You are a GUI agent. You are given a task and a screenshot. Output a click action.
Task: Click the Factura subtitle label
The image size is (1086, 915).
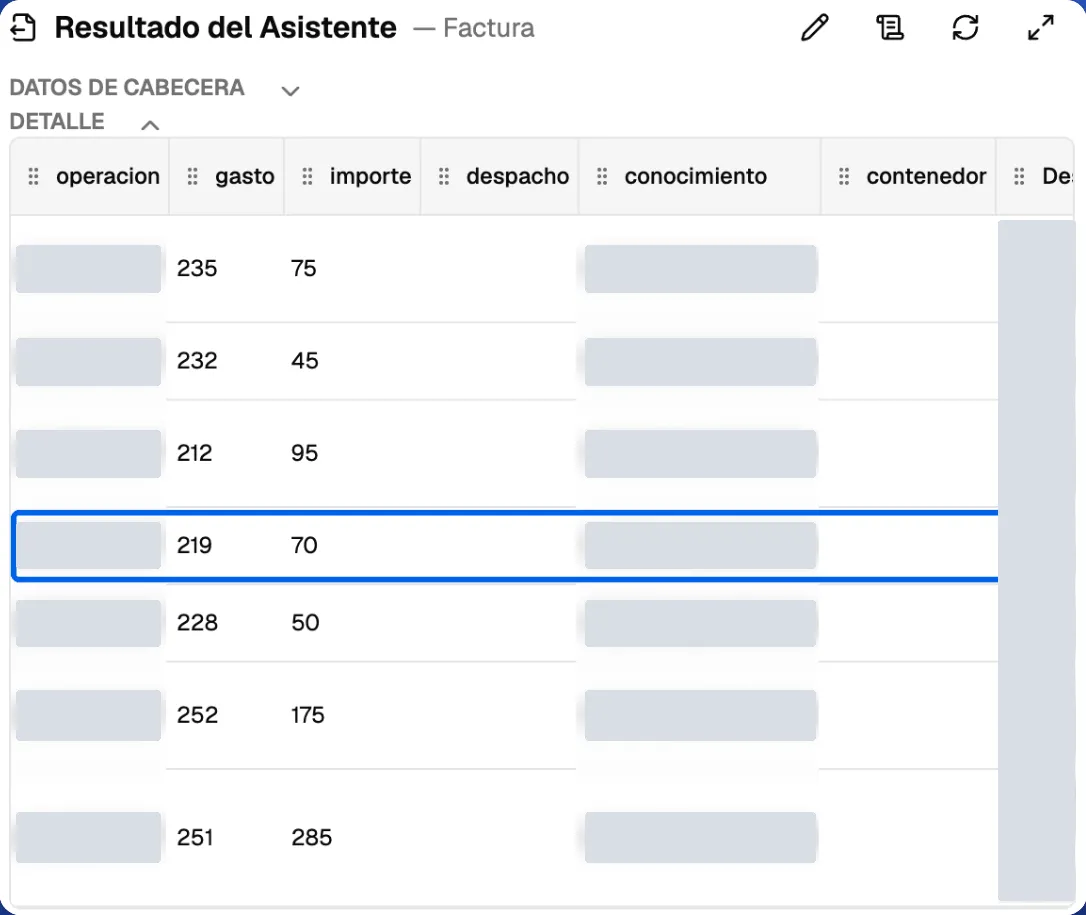click(488, 28)
